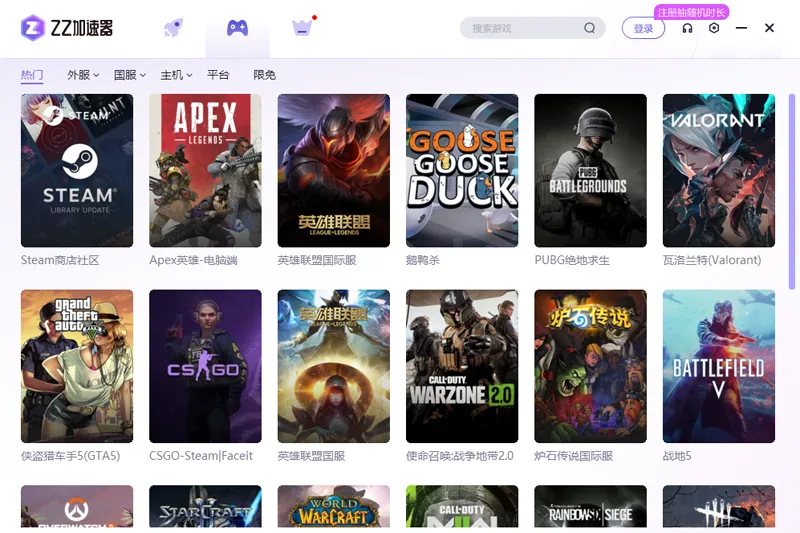
Task: Open the 主机 console dropdown
Action: click(x=176, y=75)
